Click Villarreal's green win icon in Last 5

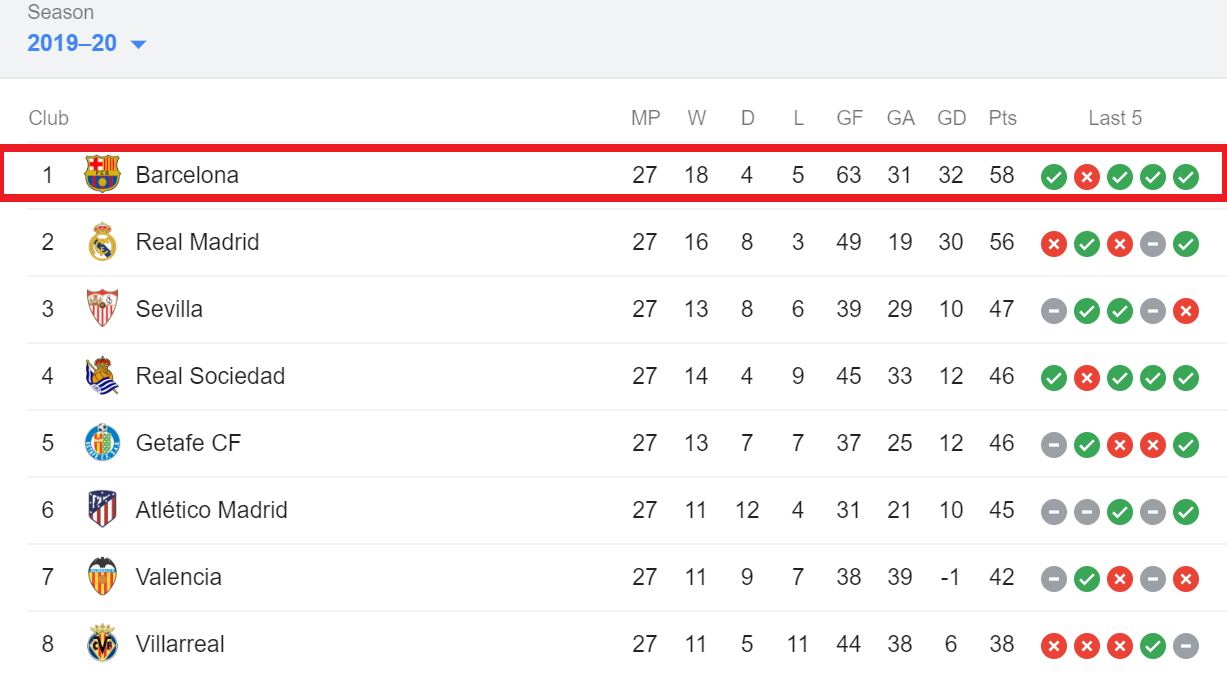(1153, 646)
